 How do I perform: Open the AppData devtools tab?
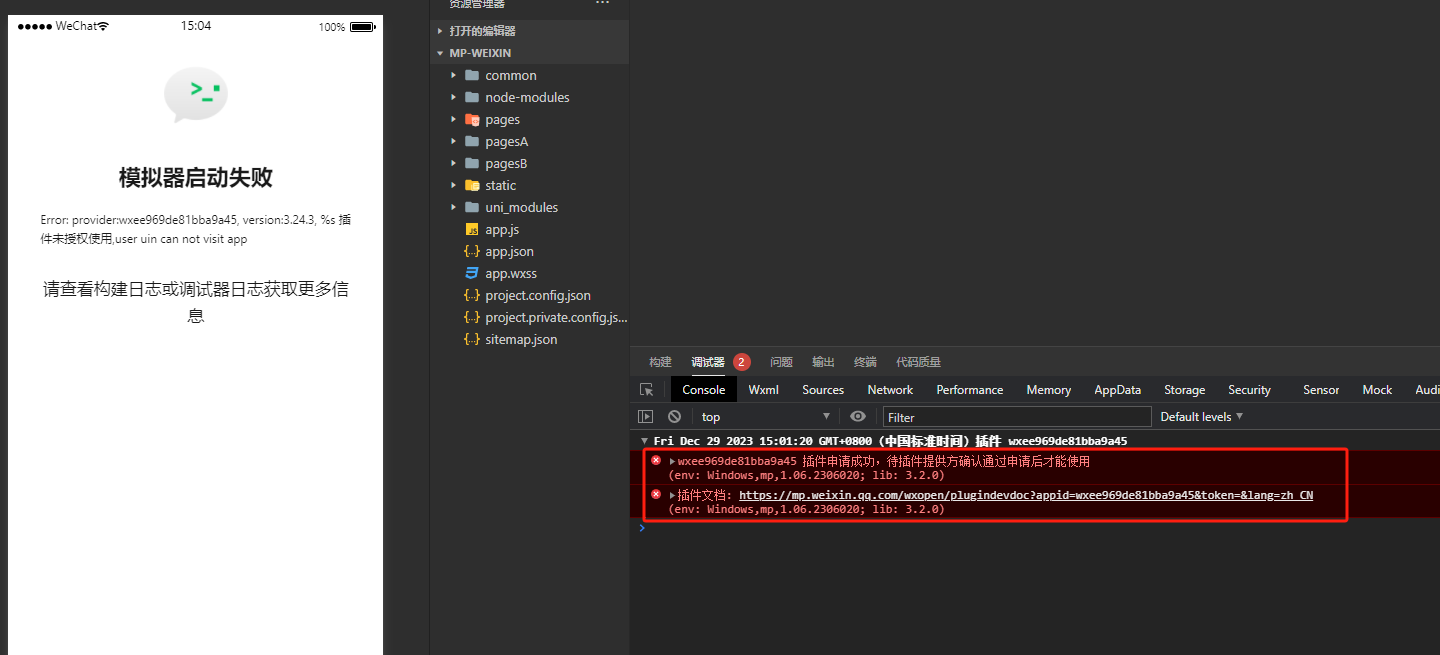[x=1118, y=390]
